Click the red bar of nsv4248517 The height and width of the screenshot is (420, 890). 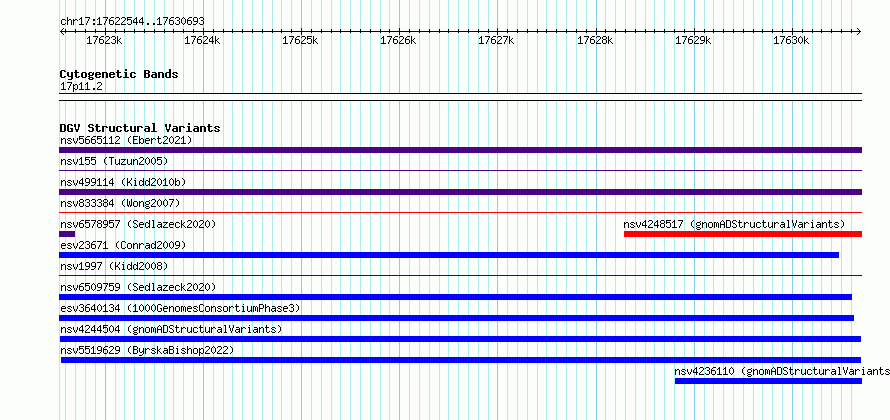pyautogui.click(x=743, y=234)
